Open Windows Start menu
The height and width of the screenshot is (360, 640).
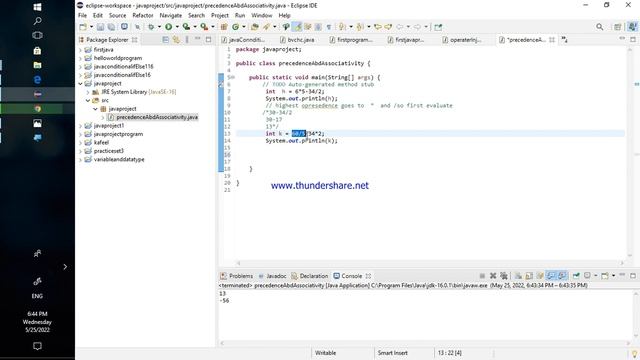37,7
